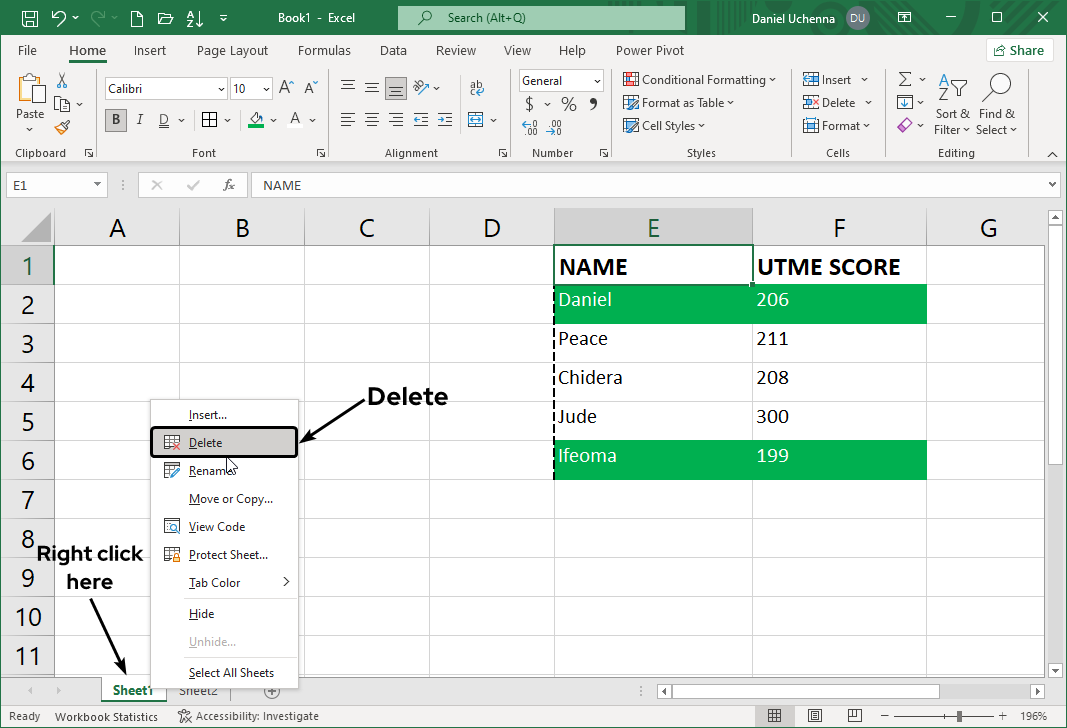This screenshot has width=1067, height=728.
Task: Apply Italic formatting from the Font group
Action: click(x=140, y=120)
